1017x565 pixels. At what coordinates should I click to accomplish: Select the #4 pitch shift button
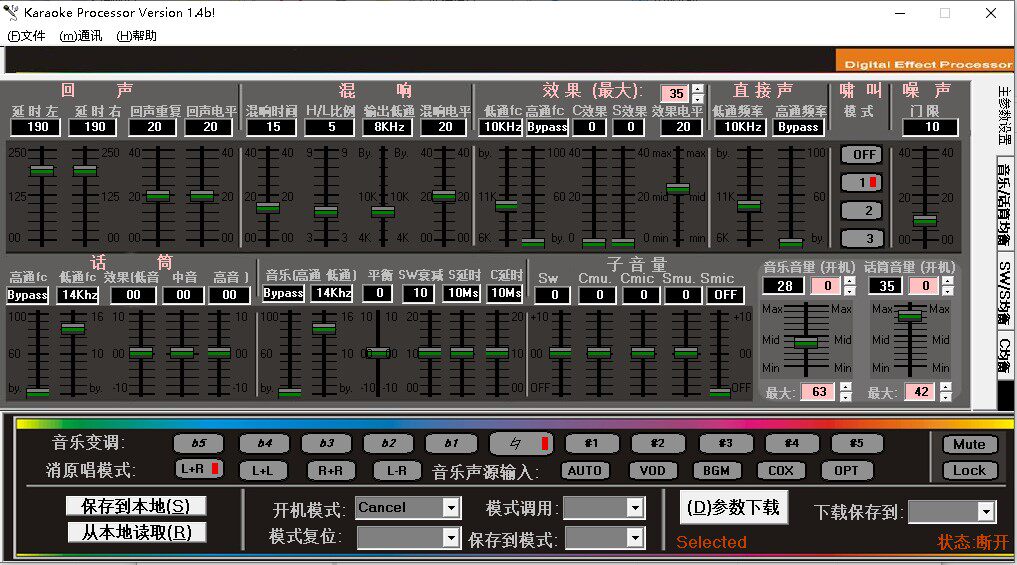[791, 444]
